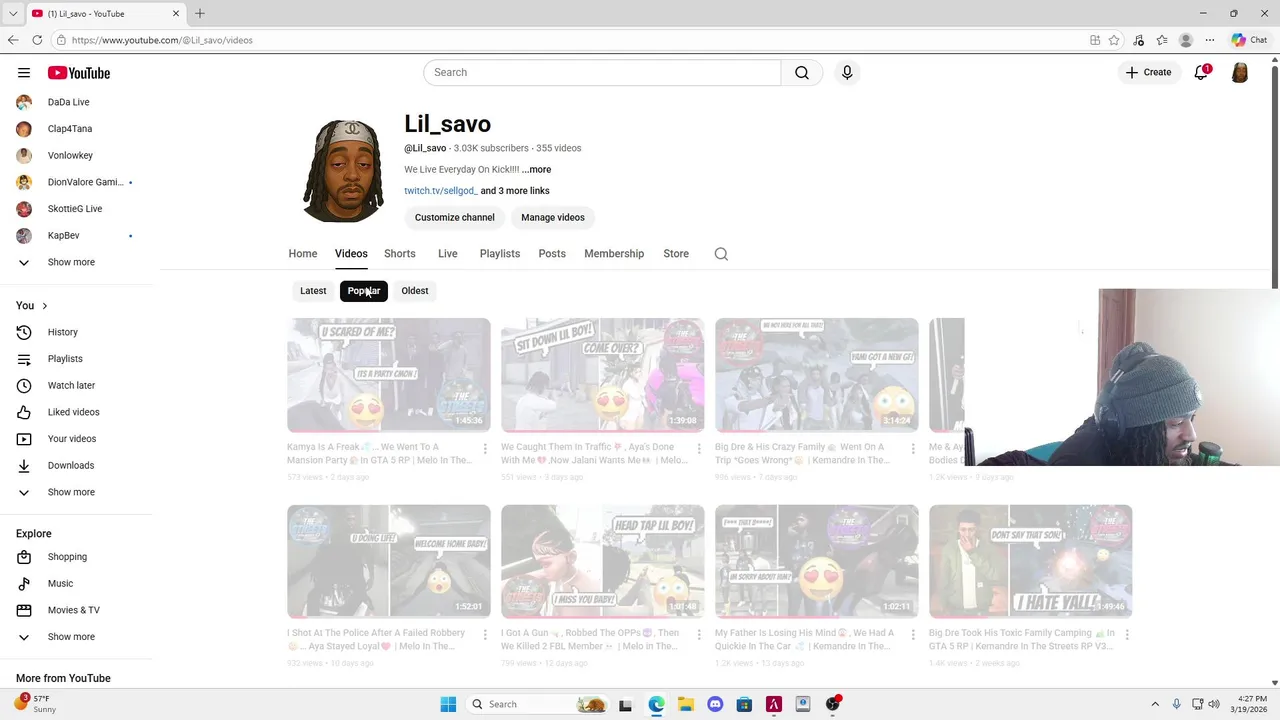Open options menu for Kamya Is A Freak video
The image size is (1280, 720).
pos(485,448)
